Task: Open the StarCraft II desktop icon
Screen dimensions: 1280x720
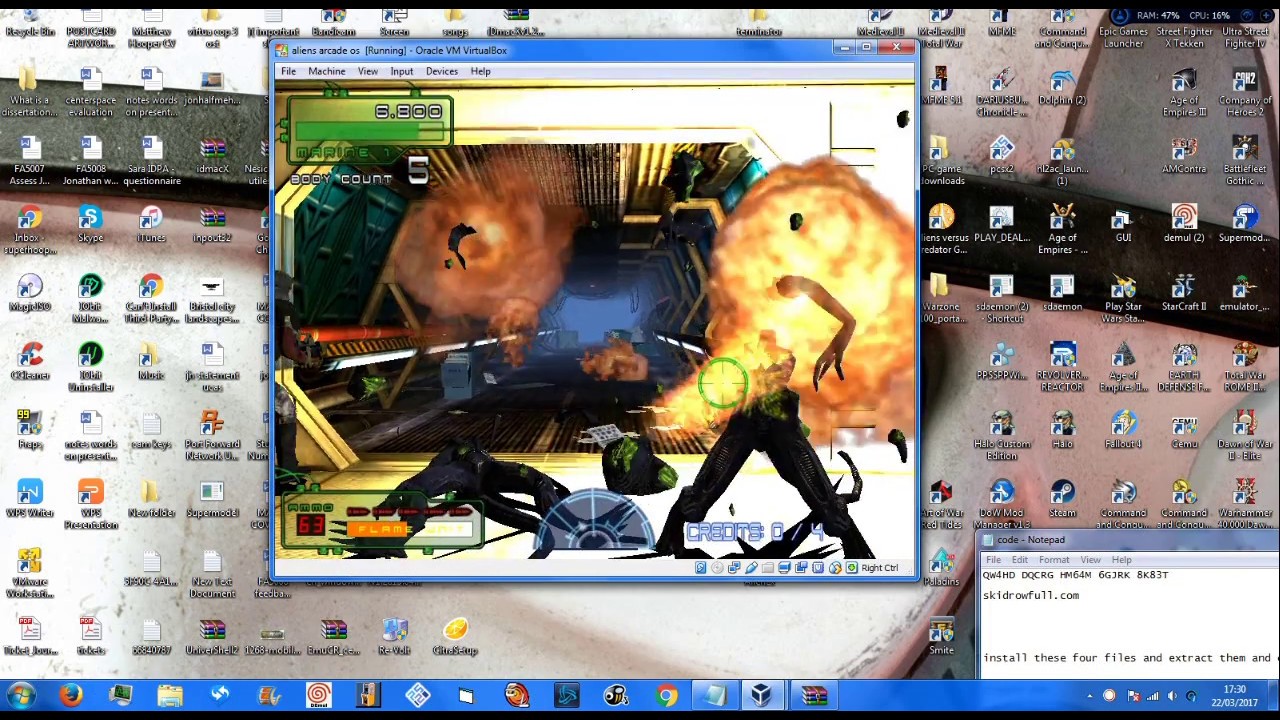Action: pyautogui.click(x=1184, y=292)
